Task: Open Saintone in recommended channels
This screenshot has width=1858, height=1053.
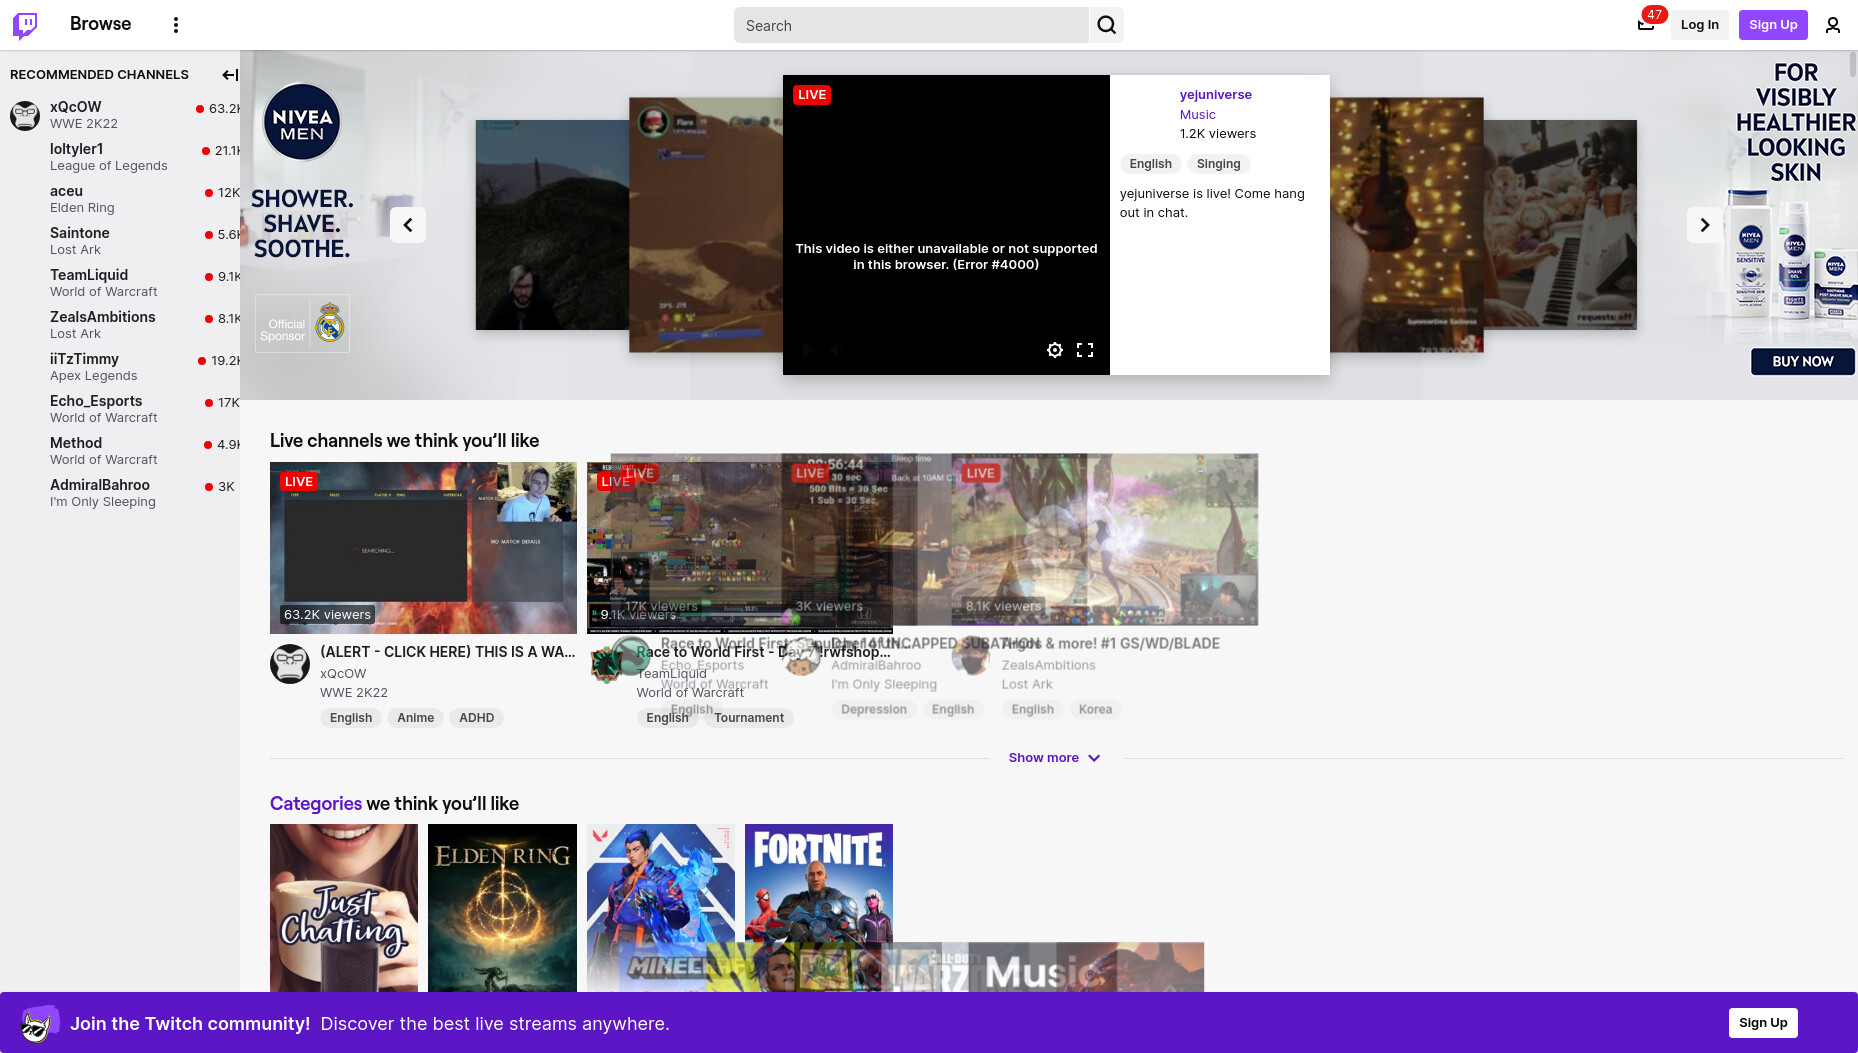Action: point(120,241)
